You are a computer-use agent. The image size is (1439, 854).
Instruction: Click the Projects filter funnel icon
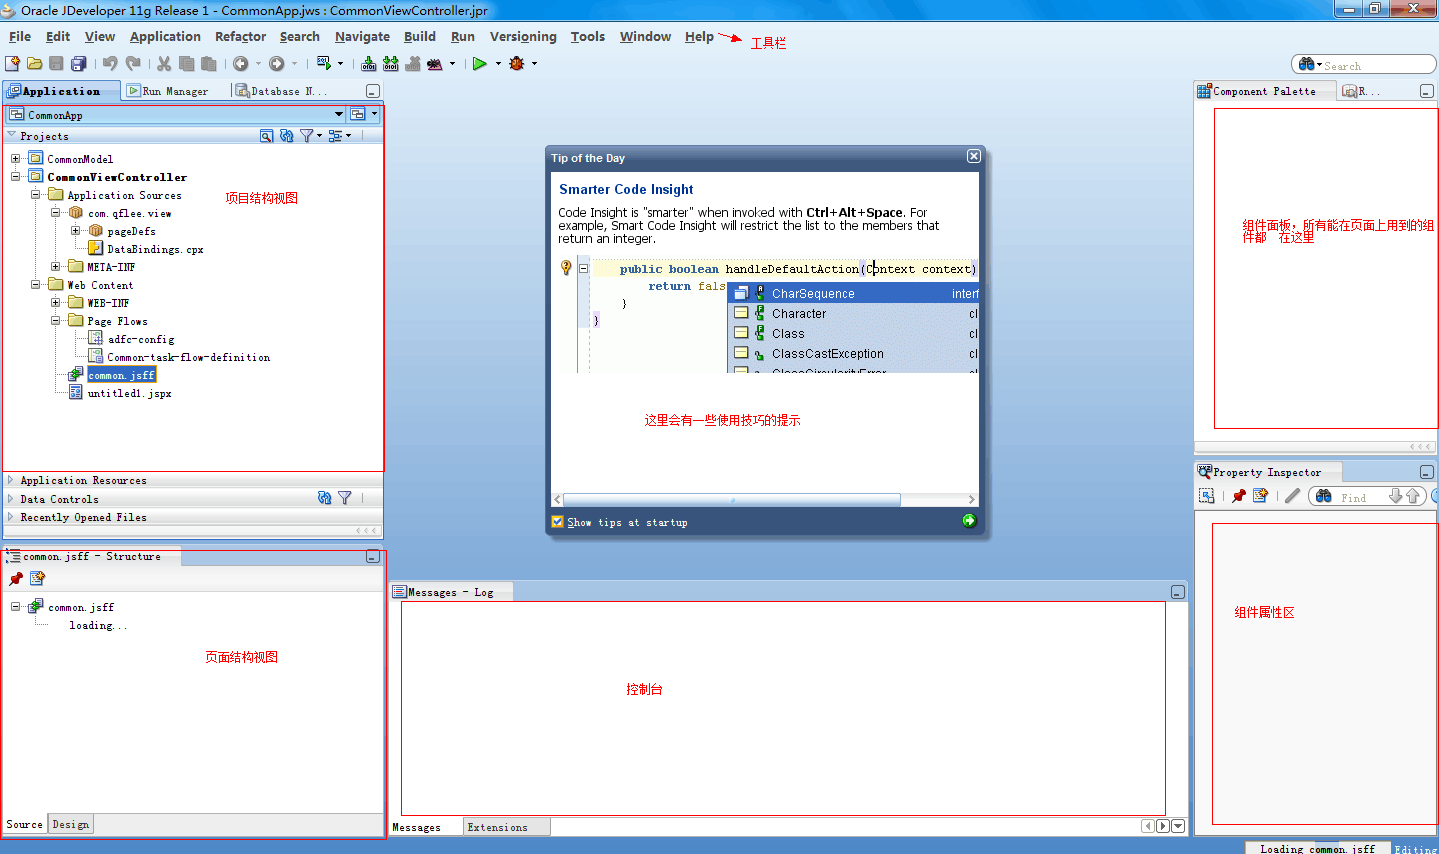(x=307, y=136)
